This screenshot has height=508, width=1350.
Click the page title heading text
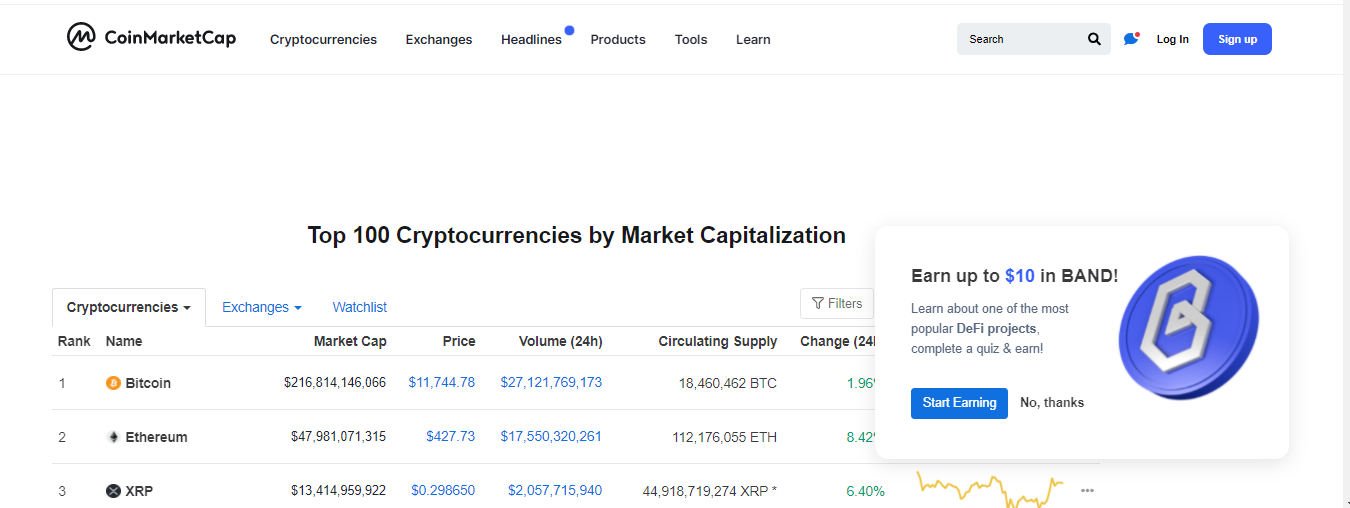click(x=577, y=236)
